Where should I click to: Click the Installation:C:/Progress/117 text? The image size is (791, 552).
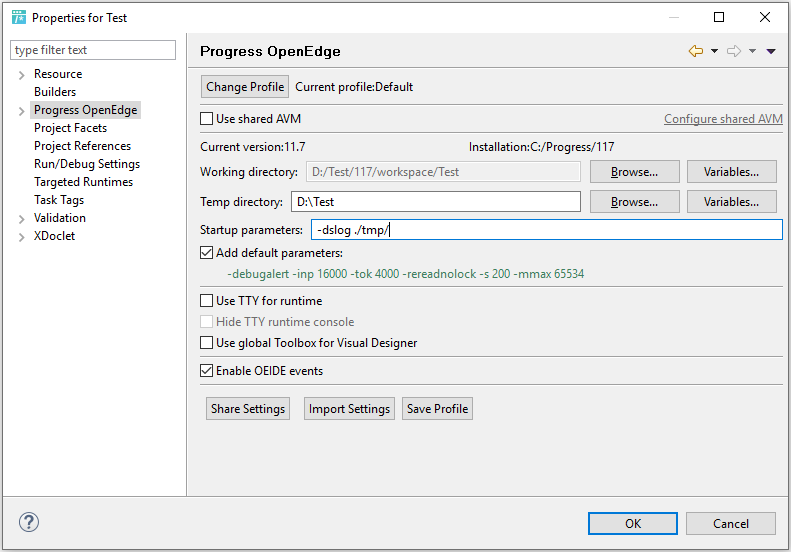click(541, 147)
